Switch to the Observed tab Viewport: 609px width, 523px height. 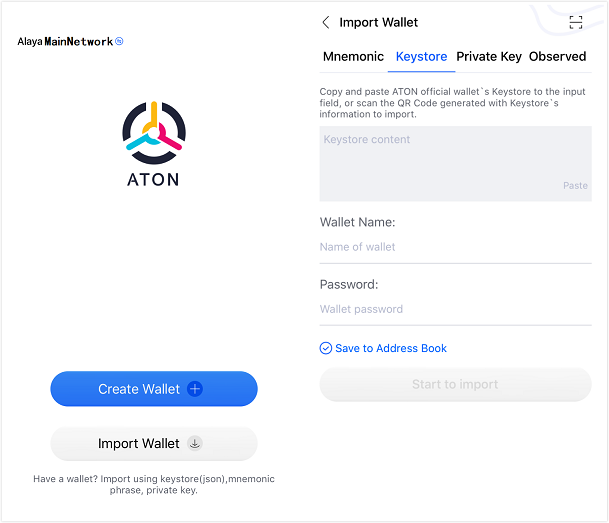click(x=557, y=56)
